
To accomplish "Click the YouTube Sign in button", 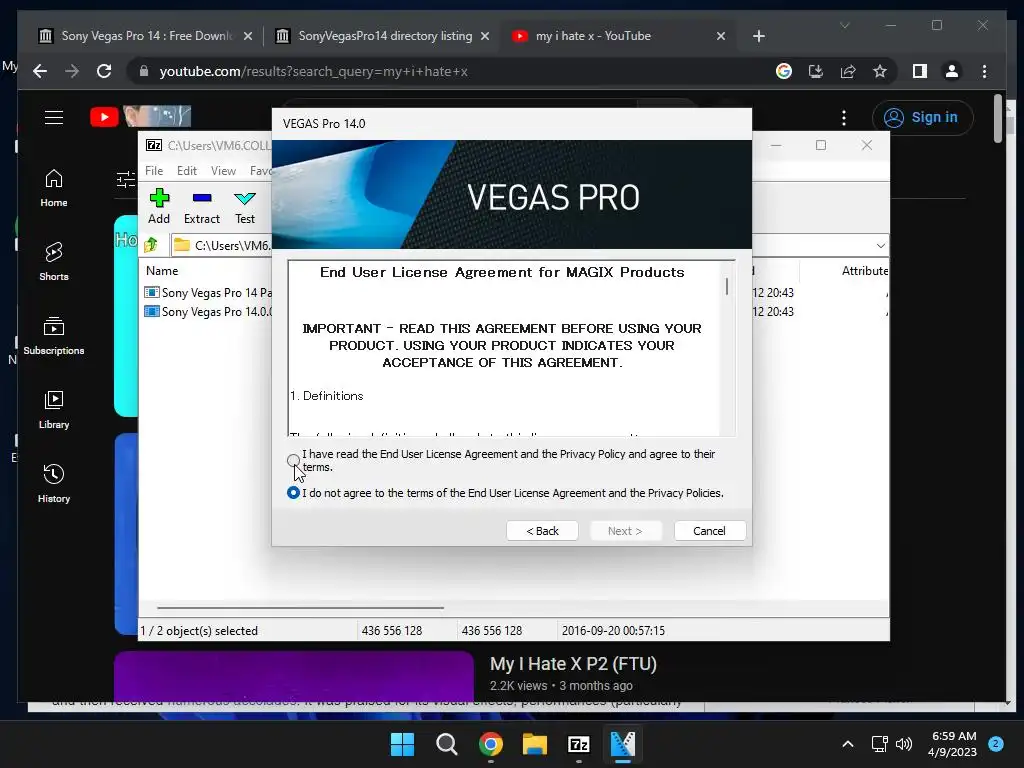I will (923, 118).
